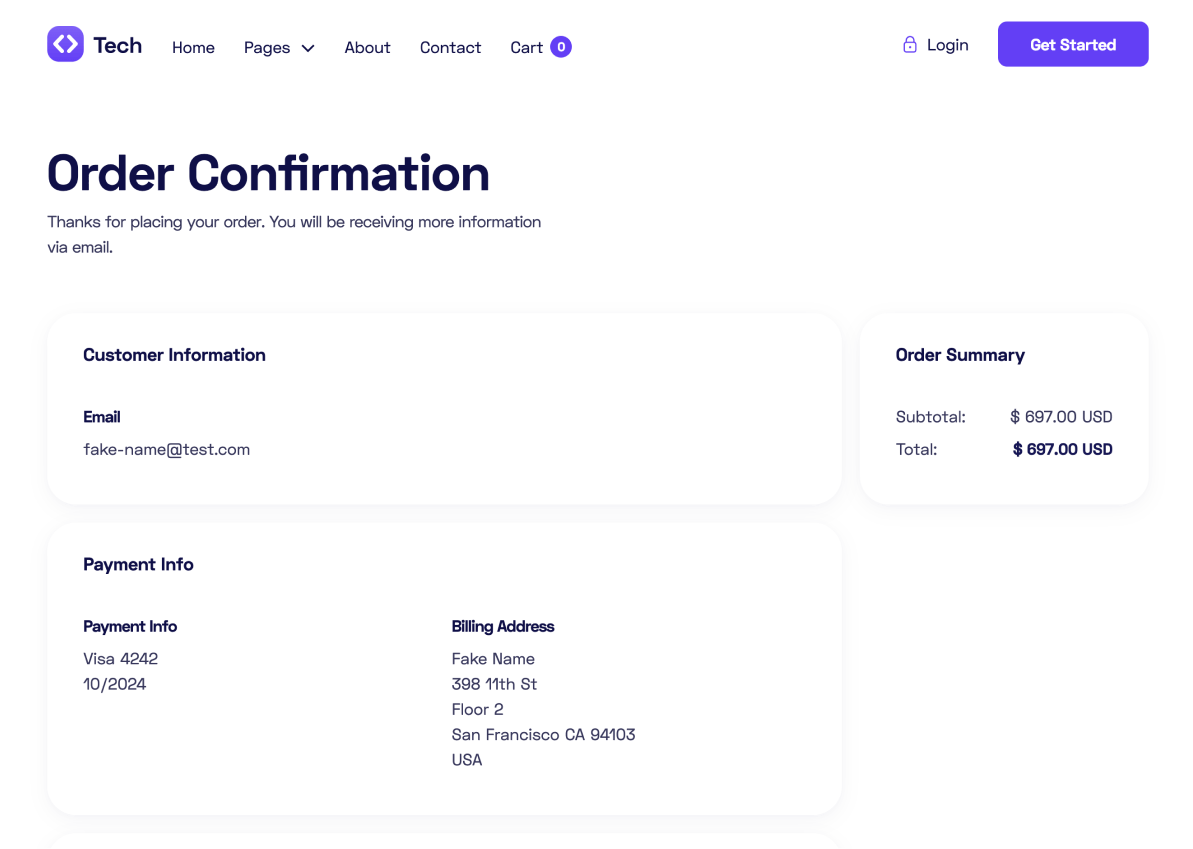This screenshot has height=849, width=1193.
Task: Expand the Pages dropdown chevron
Action: tap(308, 48)
